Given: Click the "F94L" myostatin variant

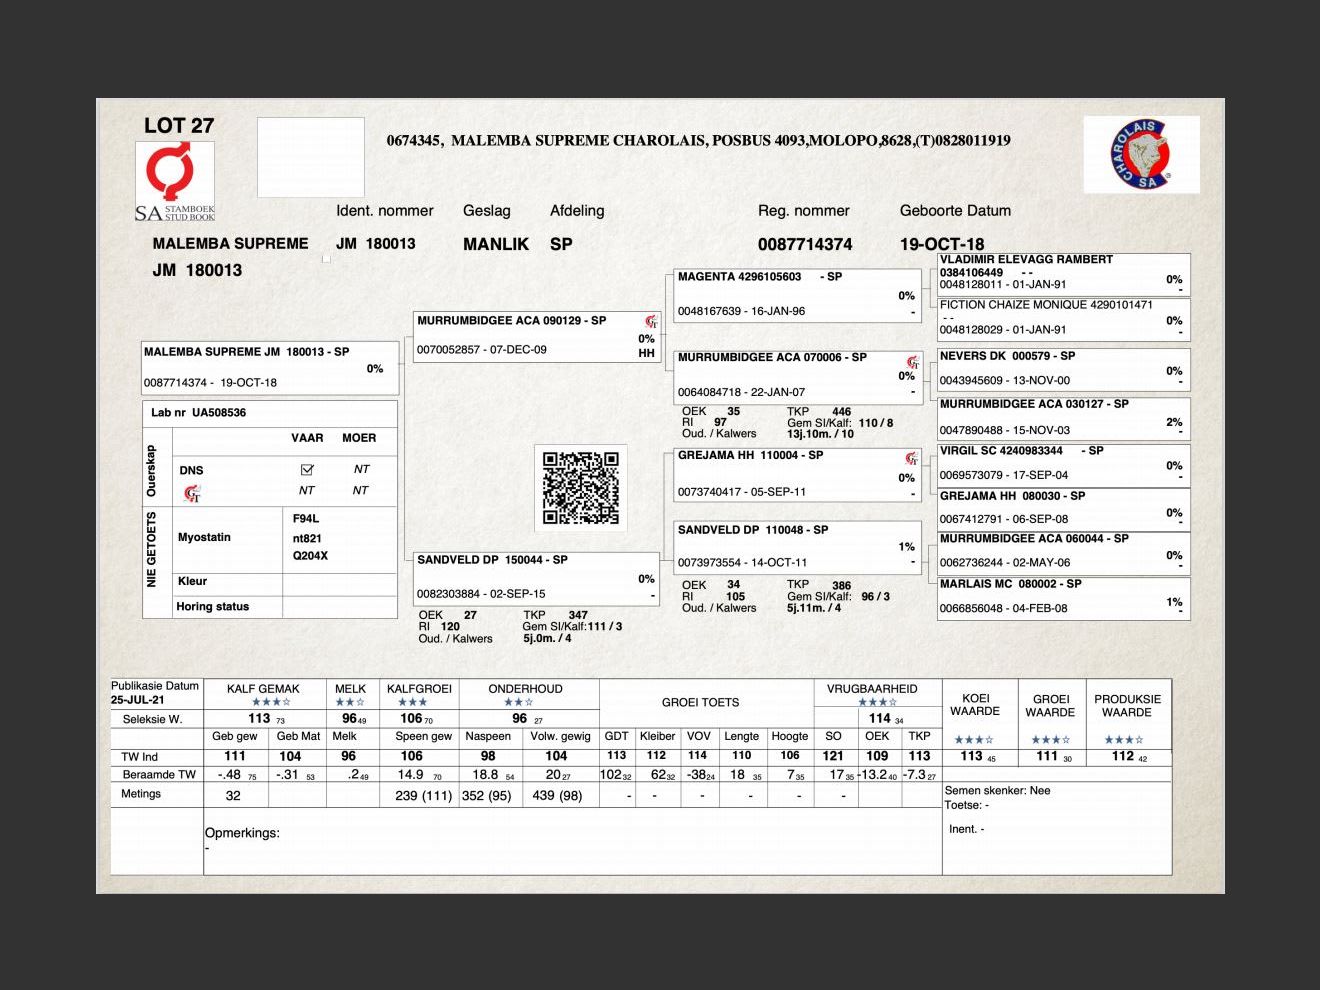Looking at the screenshot, I should (306, 519).
